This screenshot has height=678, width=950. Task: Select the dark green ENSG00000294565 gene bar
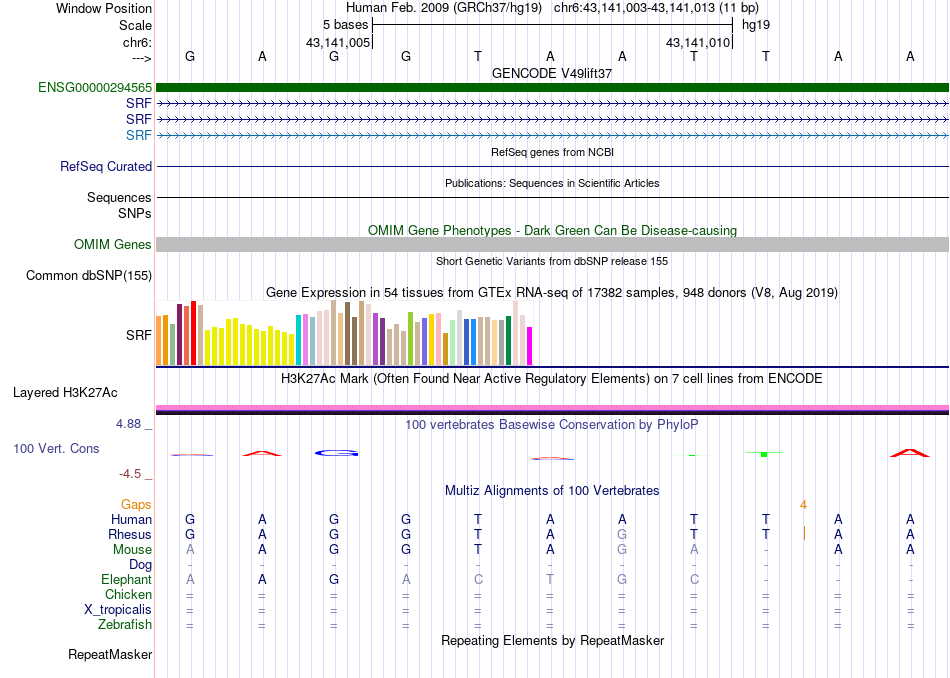click(x=552, y=87)
